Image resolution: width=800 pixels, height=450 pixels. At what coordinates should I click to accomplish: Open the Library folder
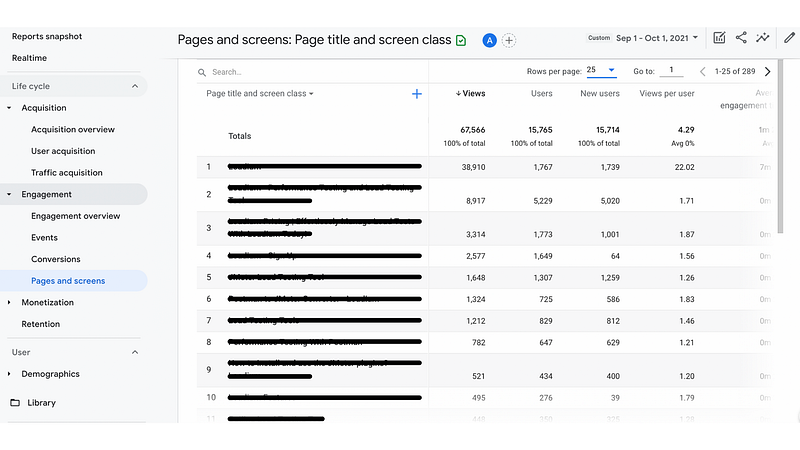(42, 403)
